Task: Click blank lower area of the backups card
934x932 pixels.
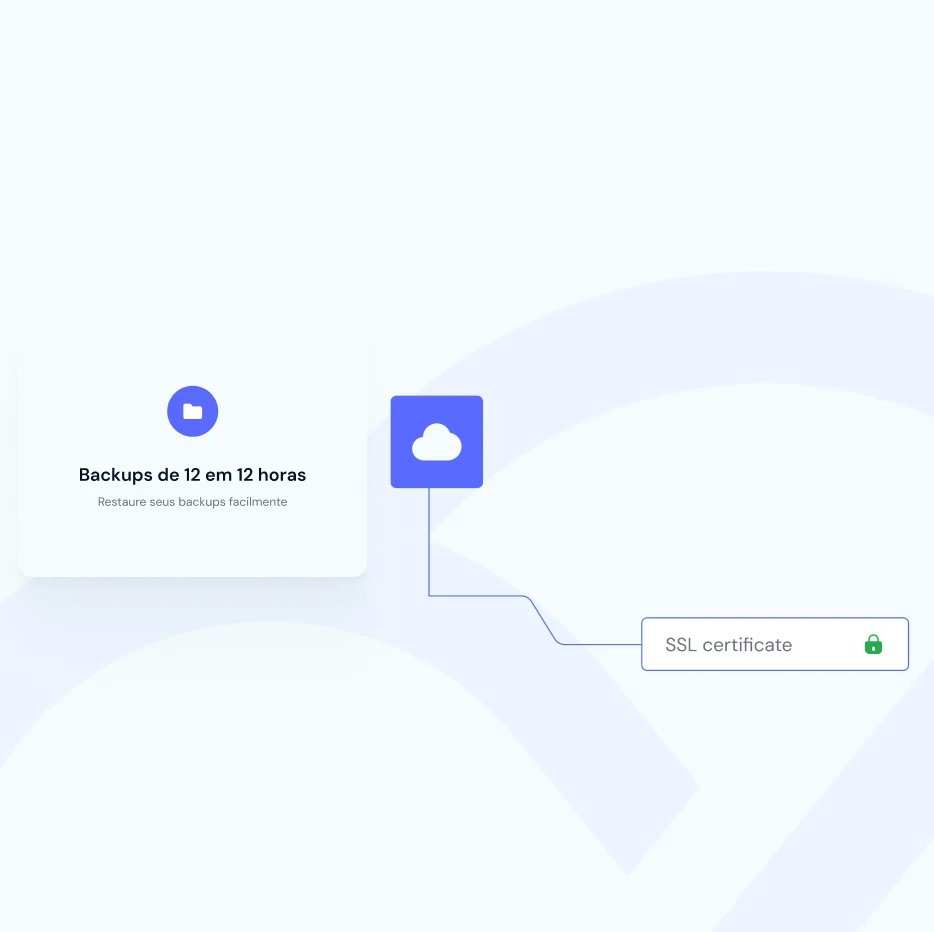Action: tap(192, 545)
